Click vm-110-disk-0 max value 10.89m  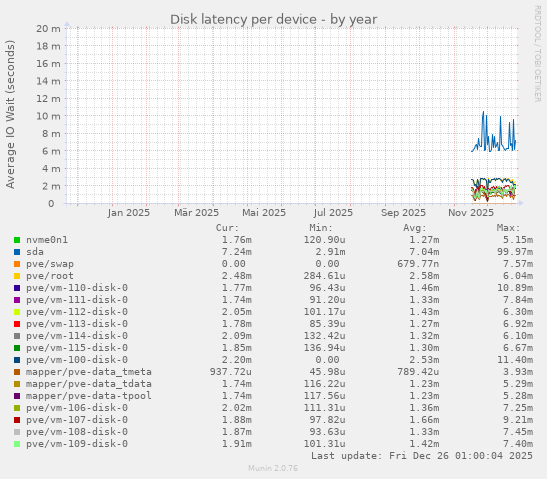tap(515, 288)
